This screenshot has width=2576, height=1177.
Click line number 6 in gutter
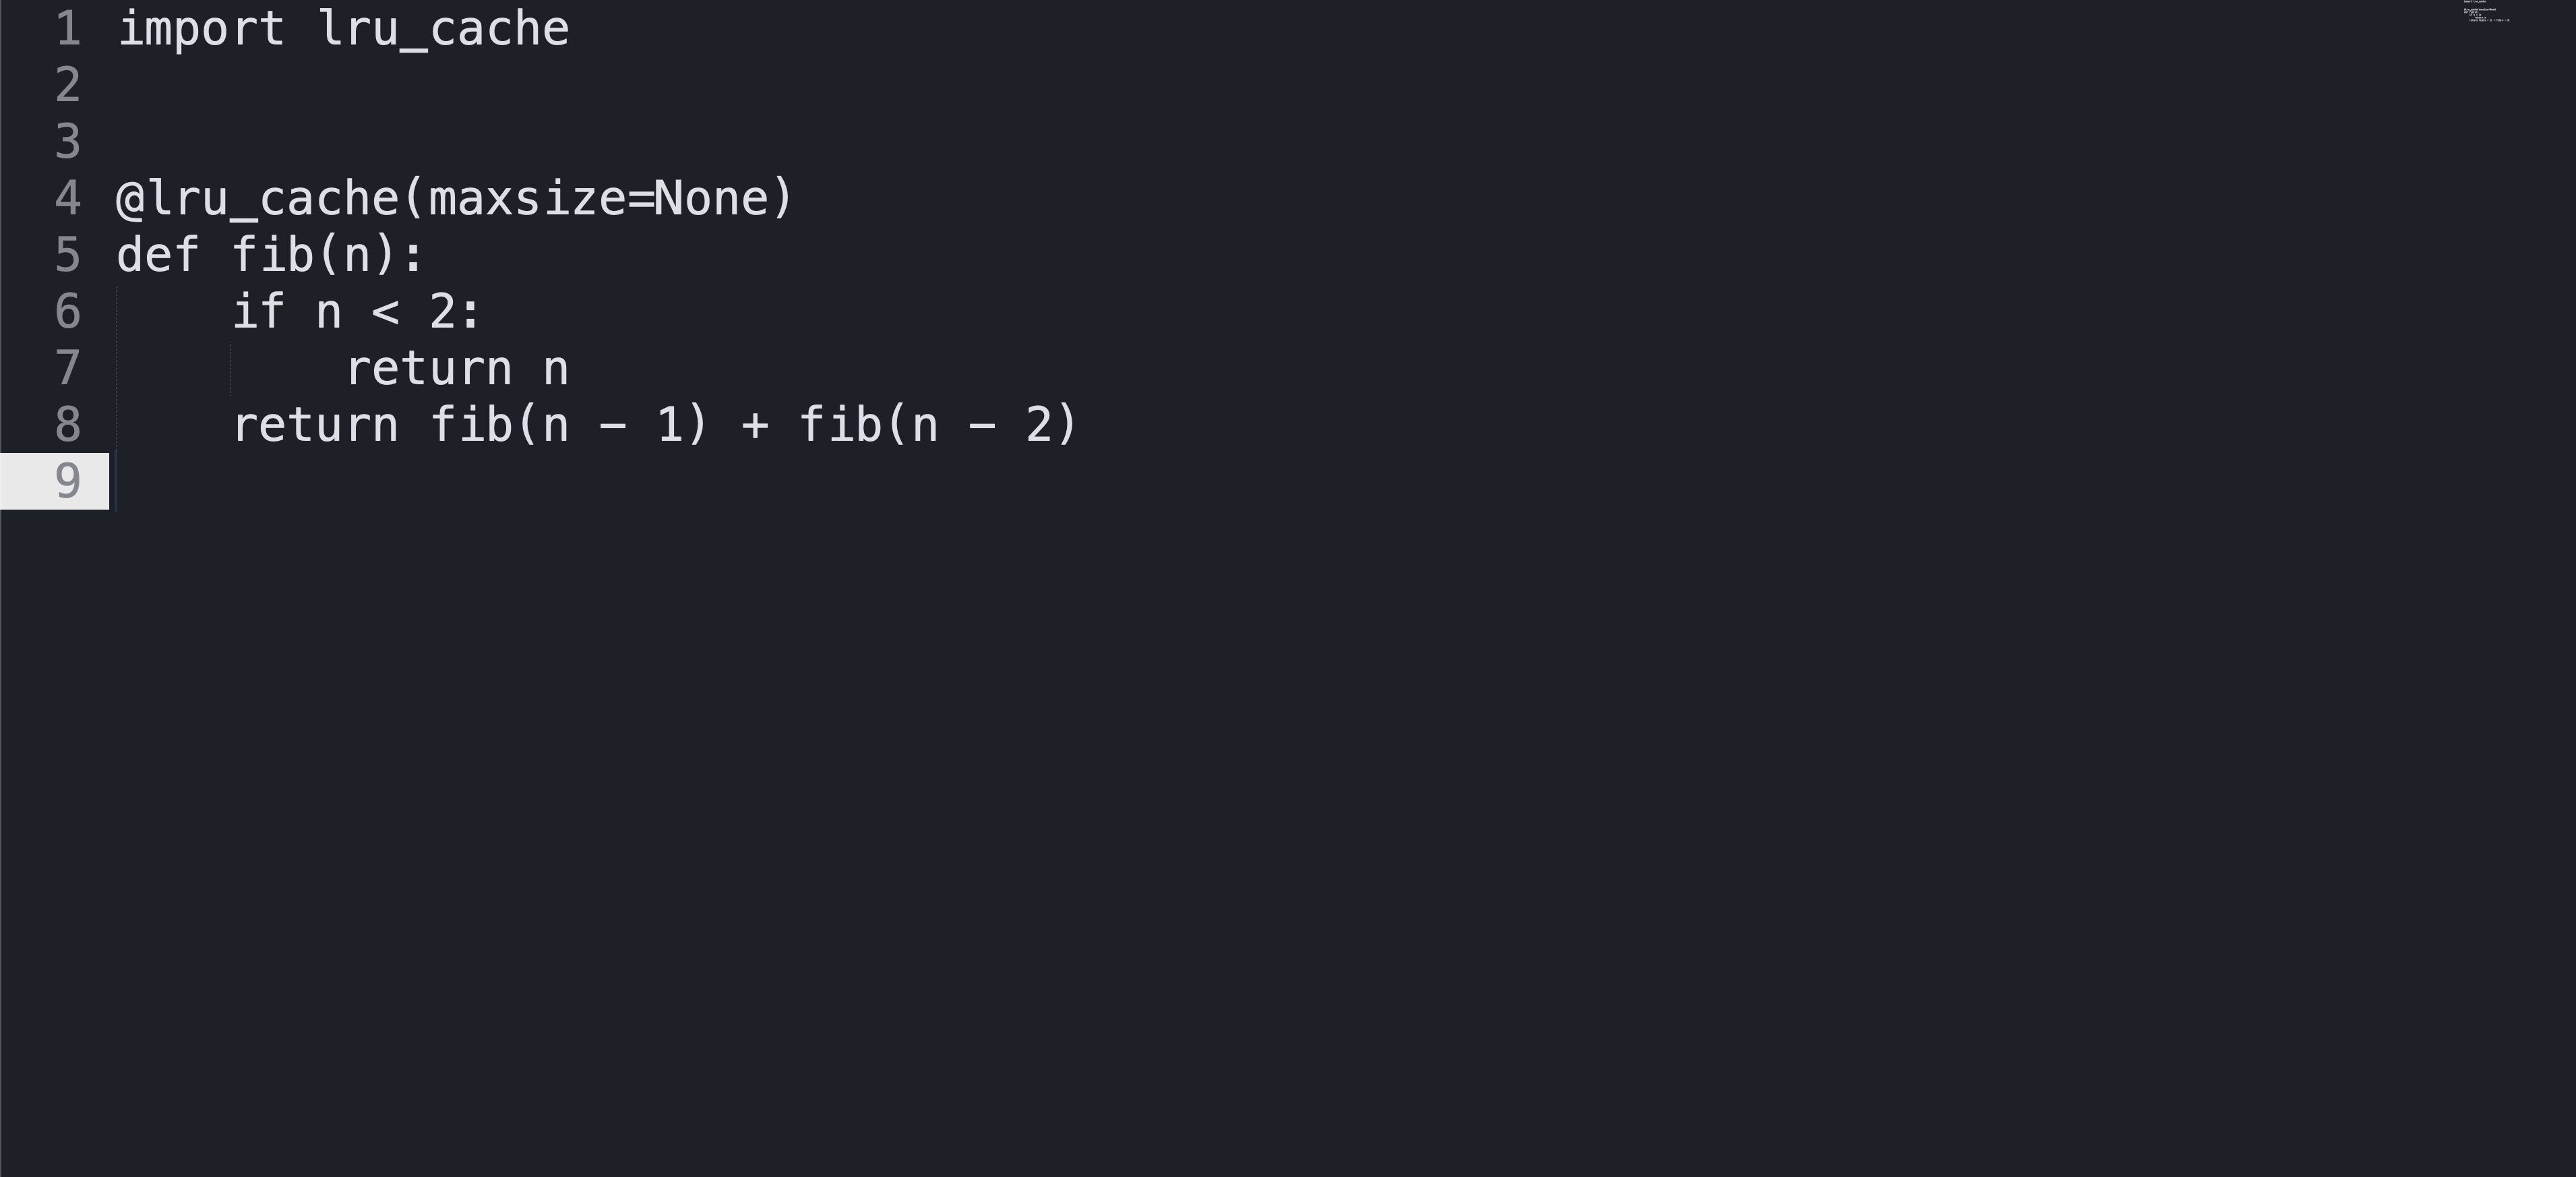pyautogui.click(x=68, y=311)
